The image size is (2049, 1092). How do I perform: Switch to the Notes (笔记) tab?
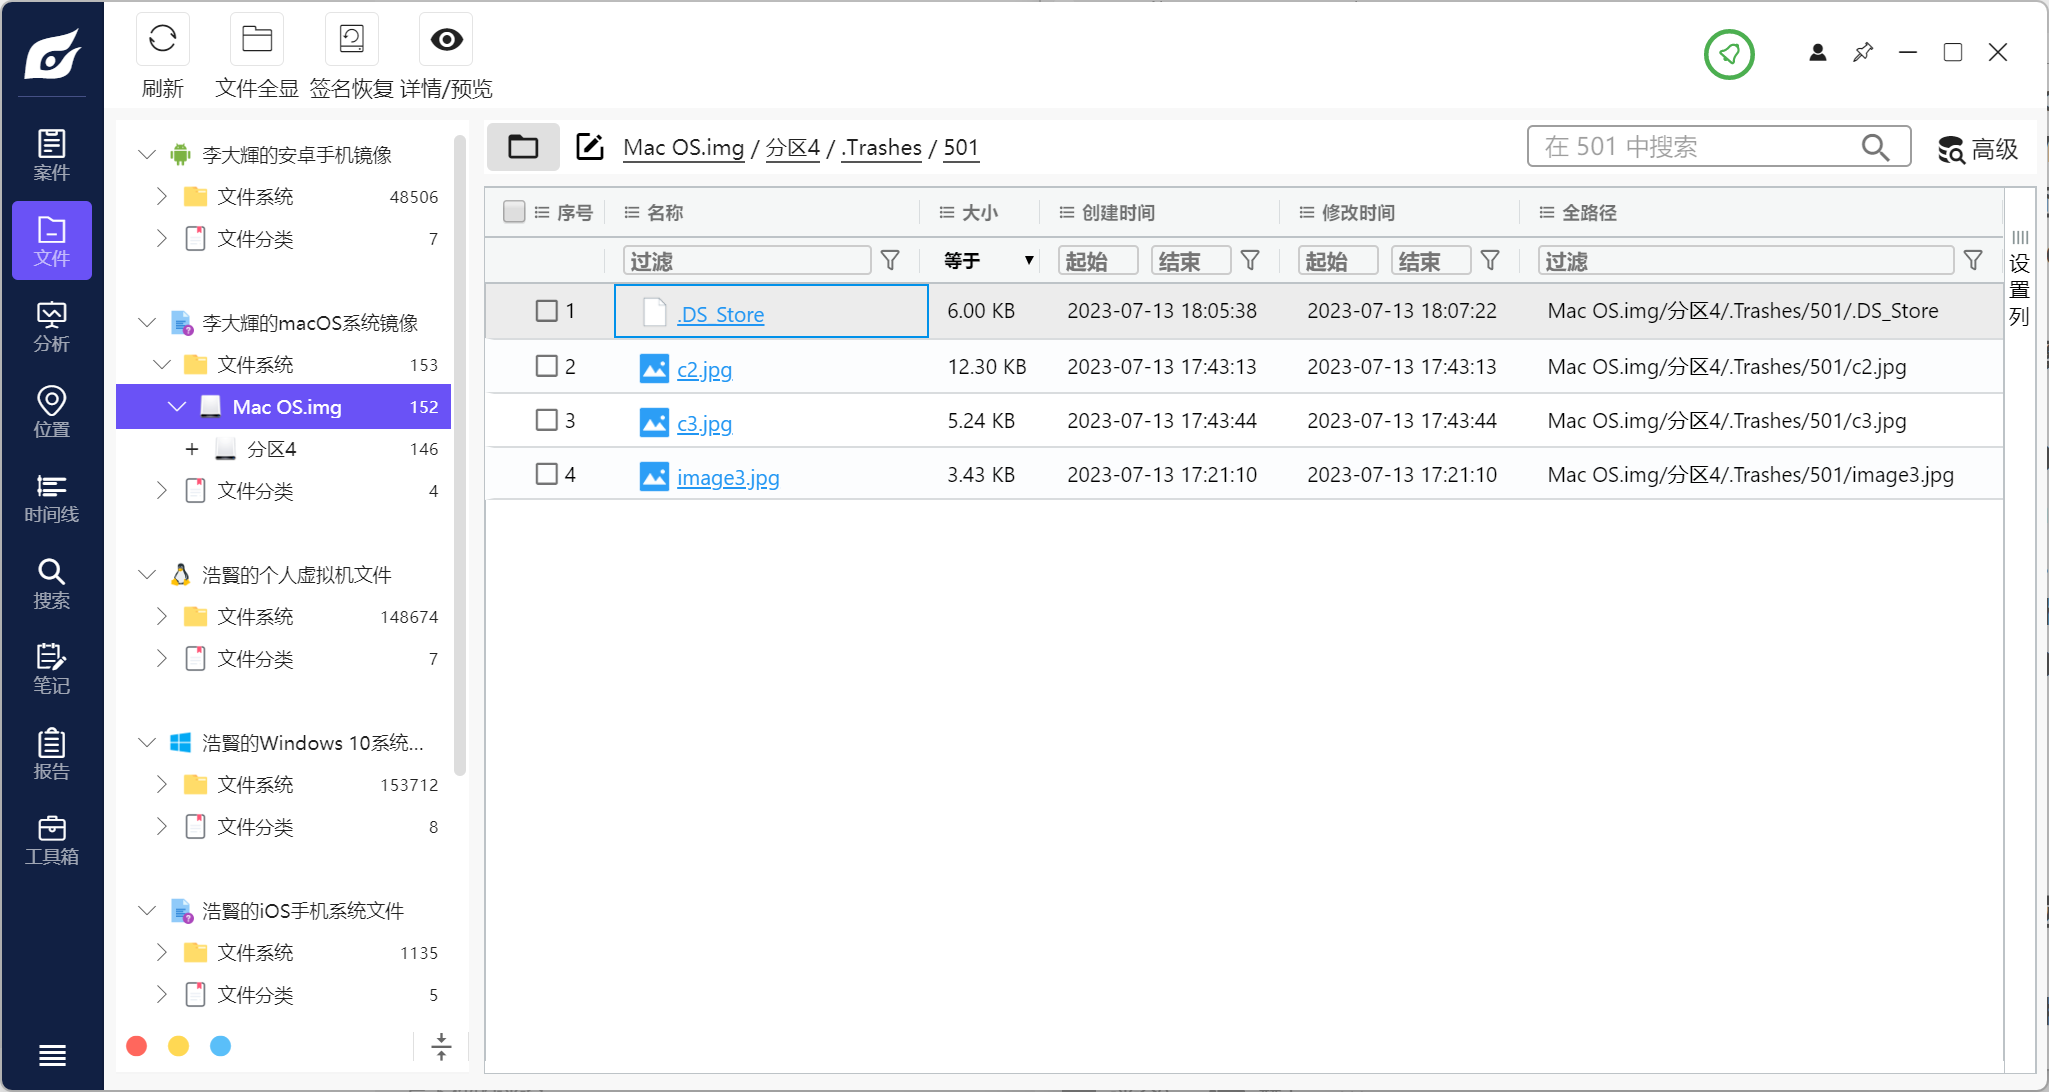(52, 669)
